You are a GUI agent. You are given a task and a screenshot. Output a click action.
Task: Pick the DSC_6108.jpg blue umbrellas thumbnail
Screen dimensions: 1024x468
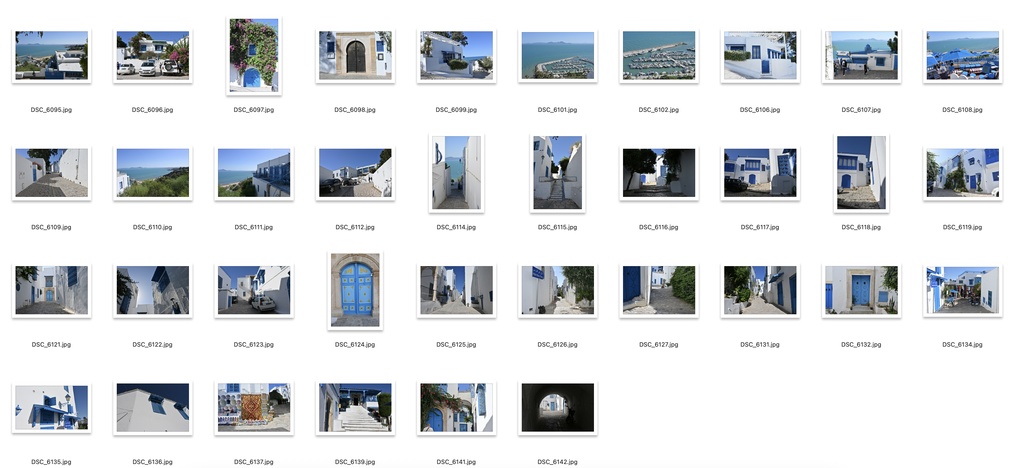(963, 55)
